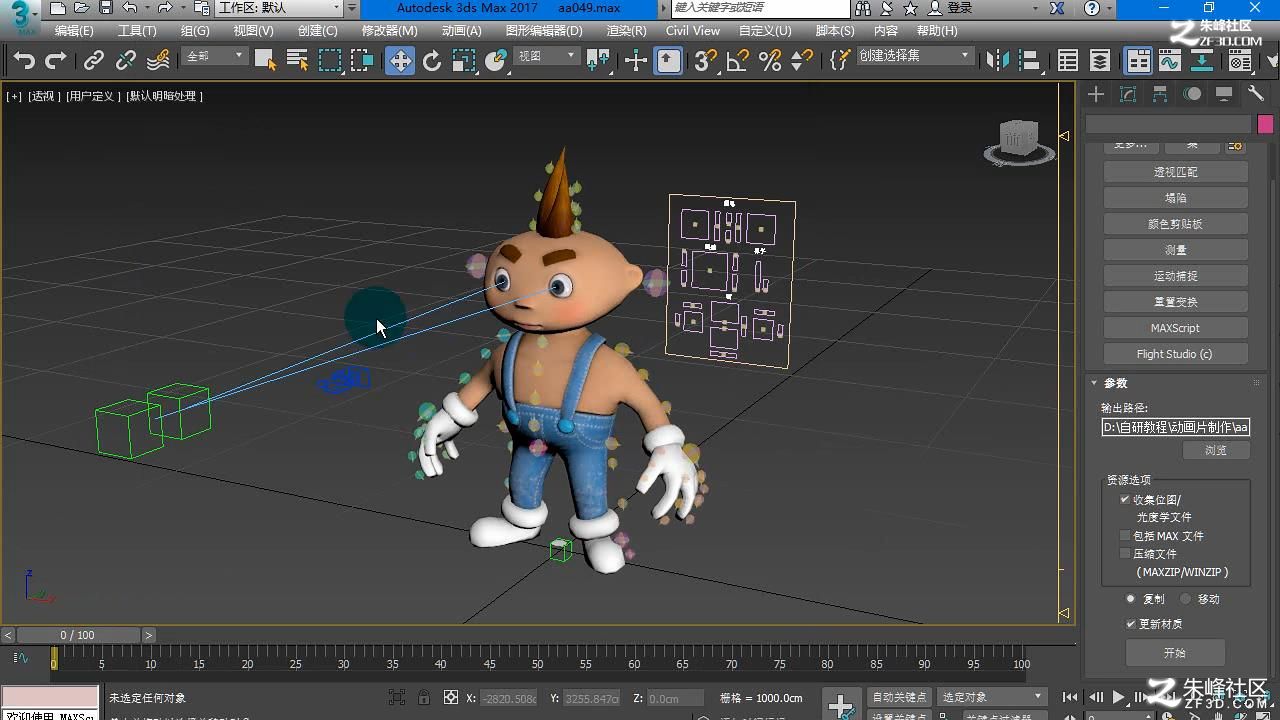
Task: Activate the Select Object tool
Action: click(x=265, y=61)
